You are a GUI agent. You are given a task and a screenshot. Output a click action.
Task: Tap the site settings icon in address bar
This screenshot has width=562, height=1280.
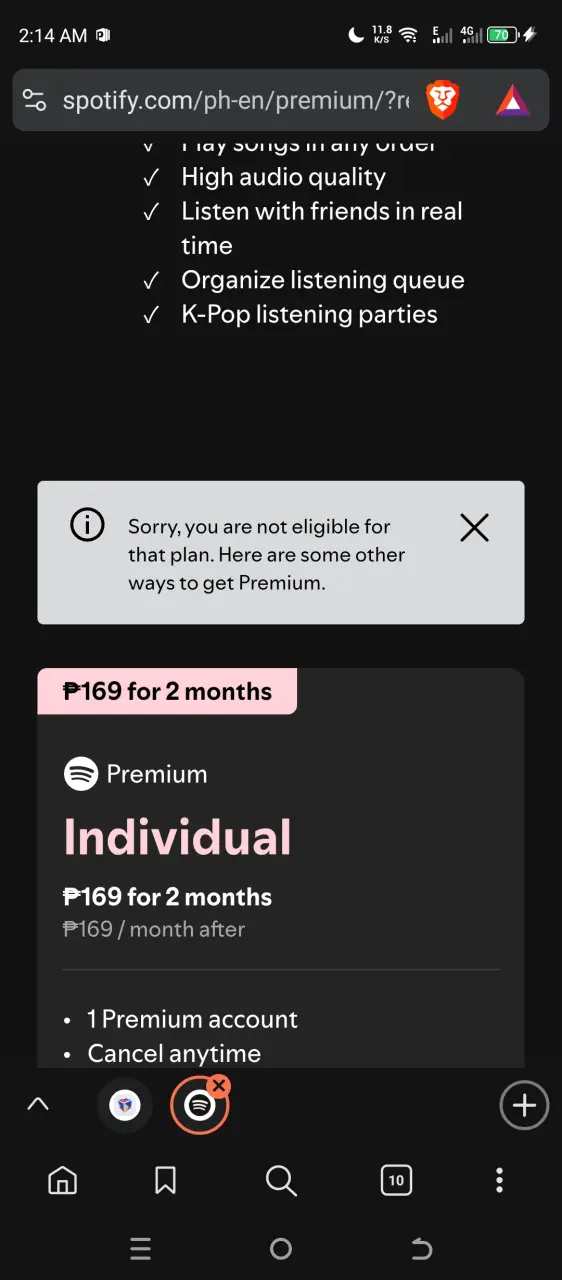[x=34, y=100]
